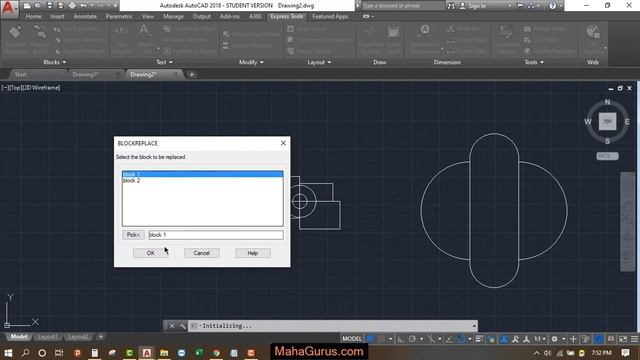Click the binoculars search icon in title bar

point(451,6)
